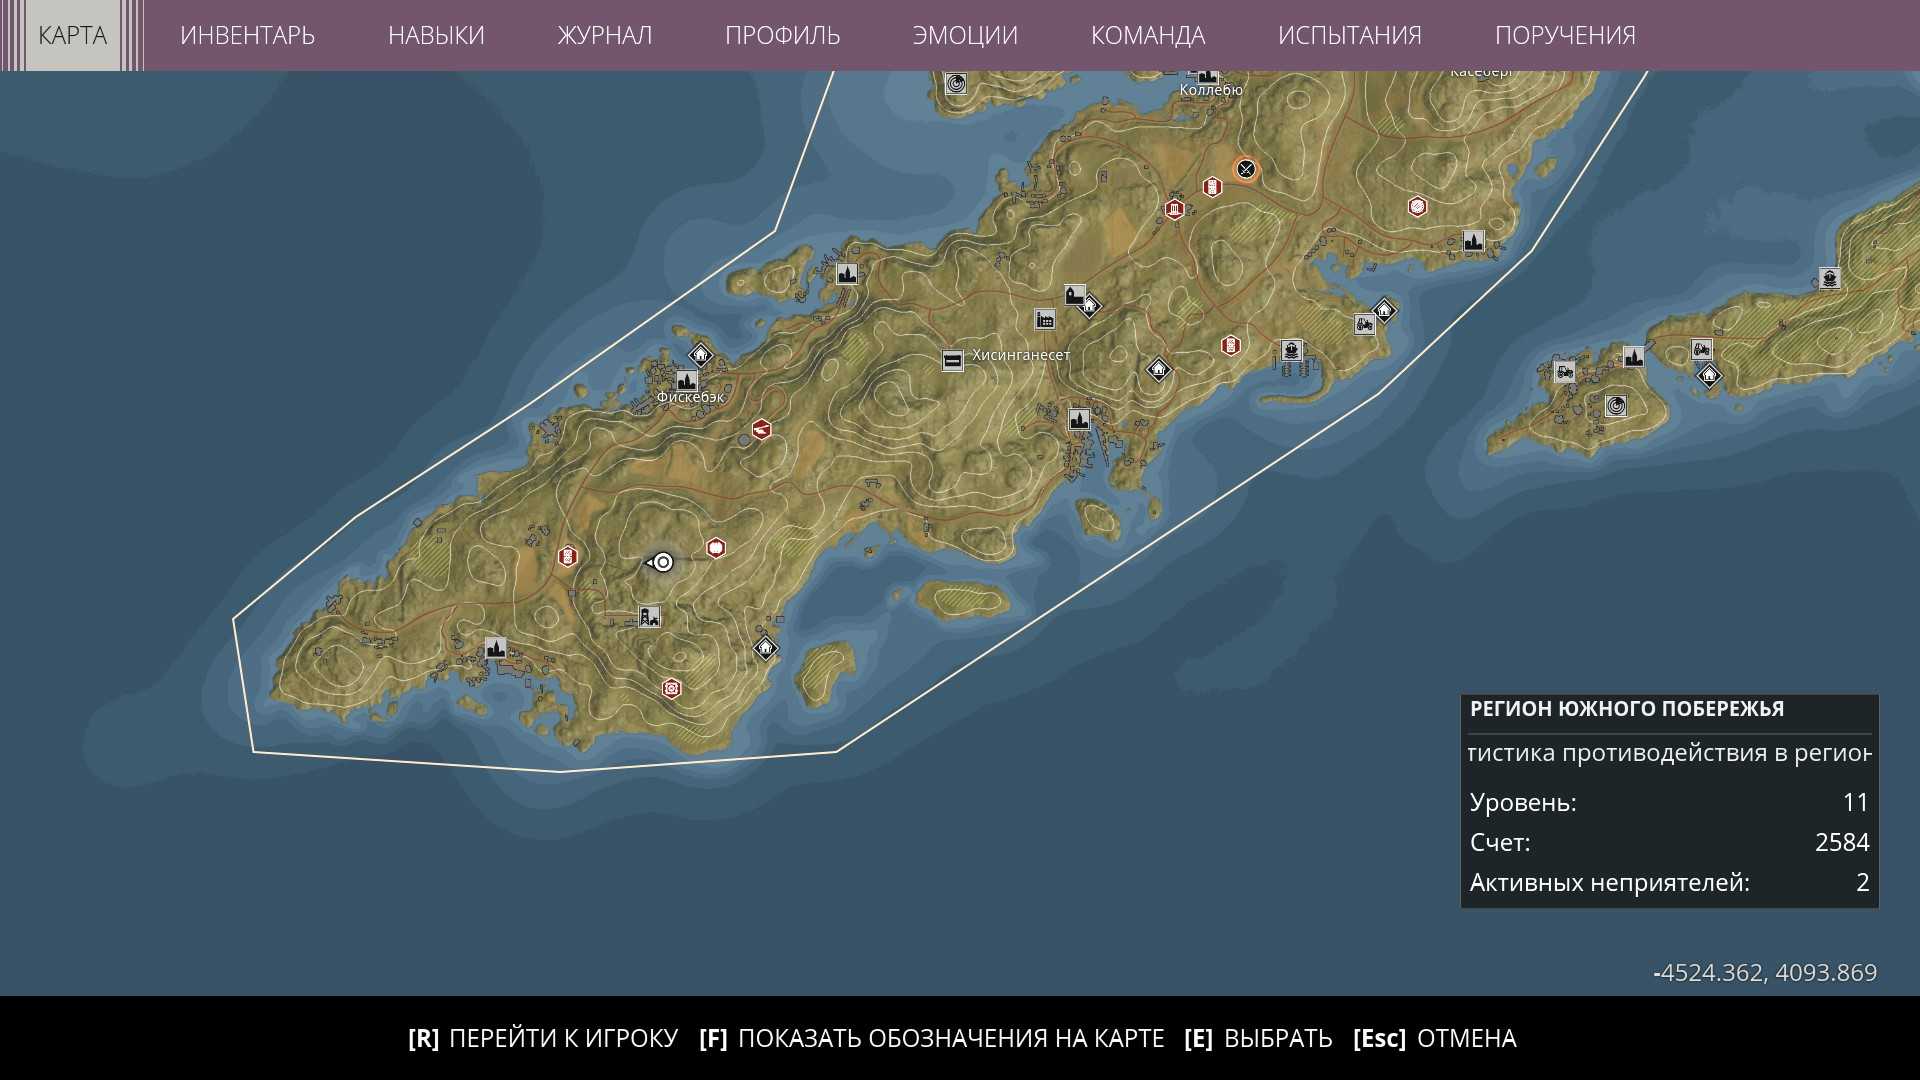Click the bunker icon beside Хисинганесет label

pos(952,360)
